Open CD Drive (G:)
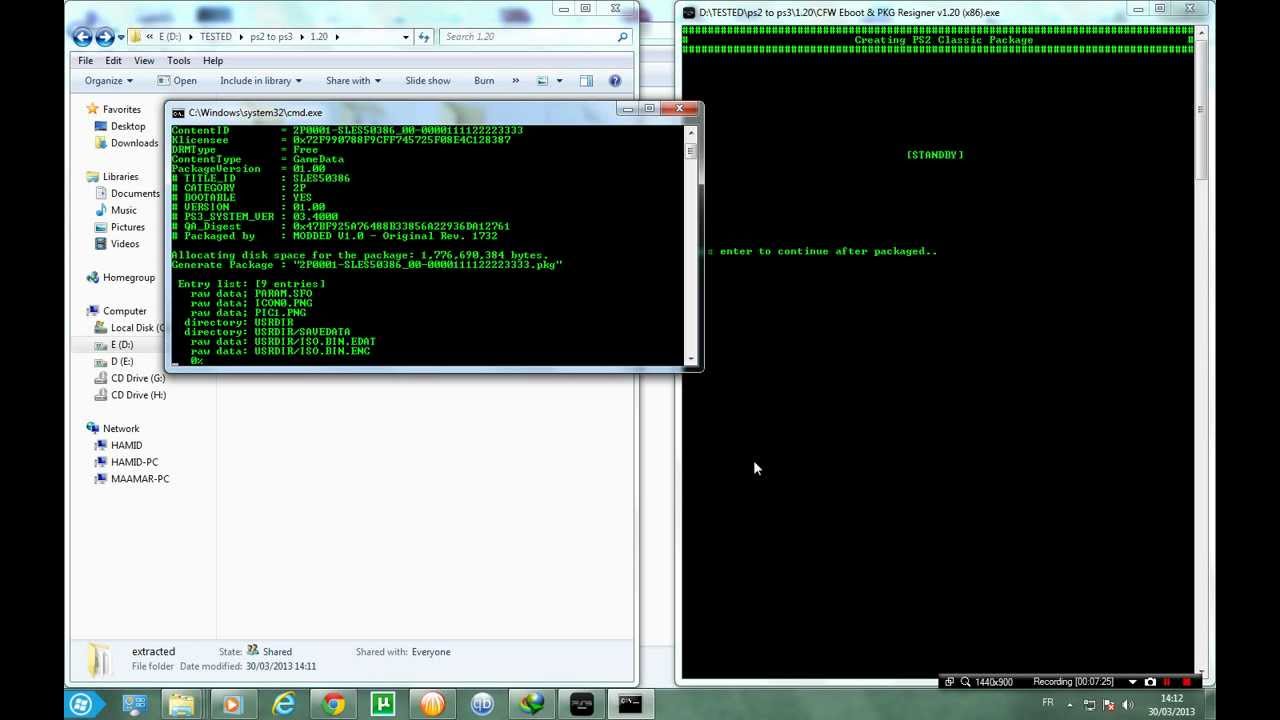 pos(138,378)
